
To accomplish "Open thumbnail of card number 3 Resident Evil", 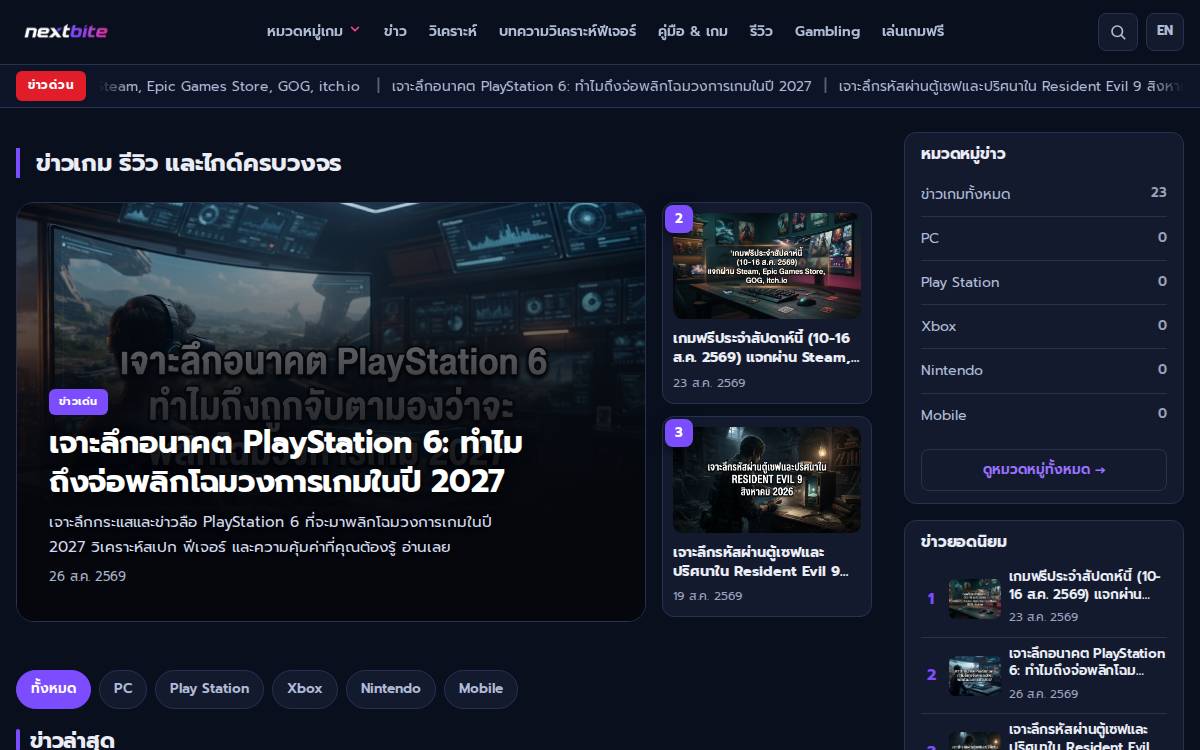I will pyautogui.click(x=767, y=480).
